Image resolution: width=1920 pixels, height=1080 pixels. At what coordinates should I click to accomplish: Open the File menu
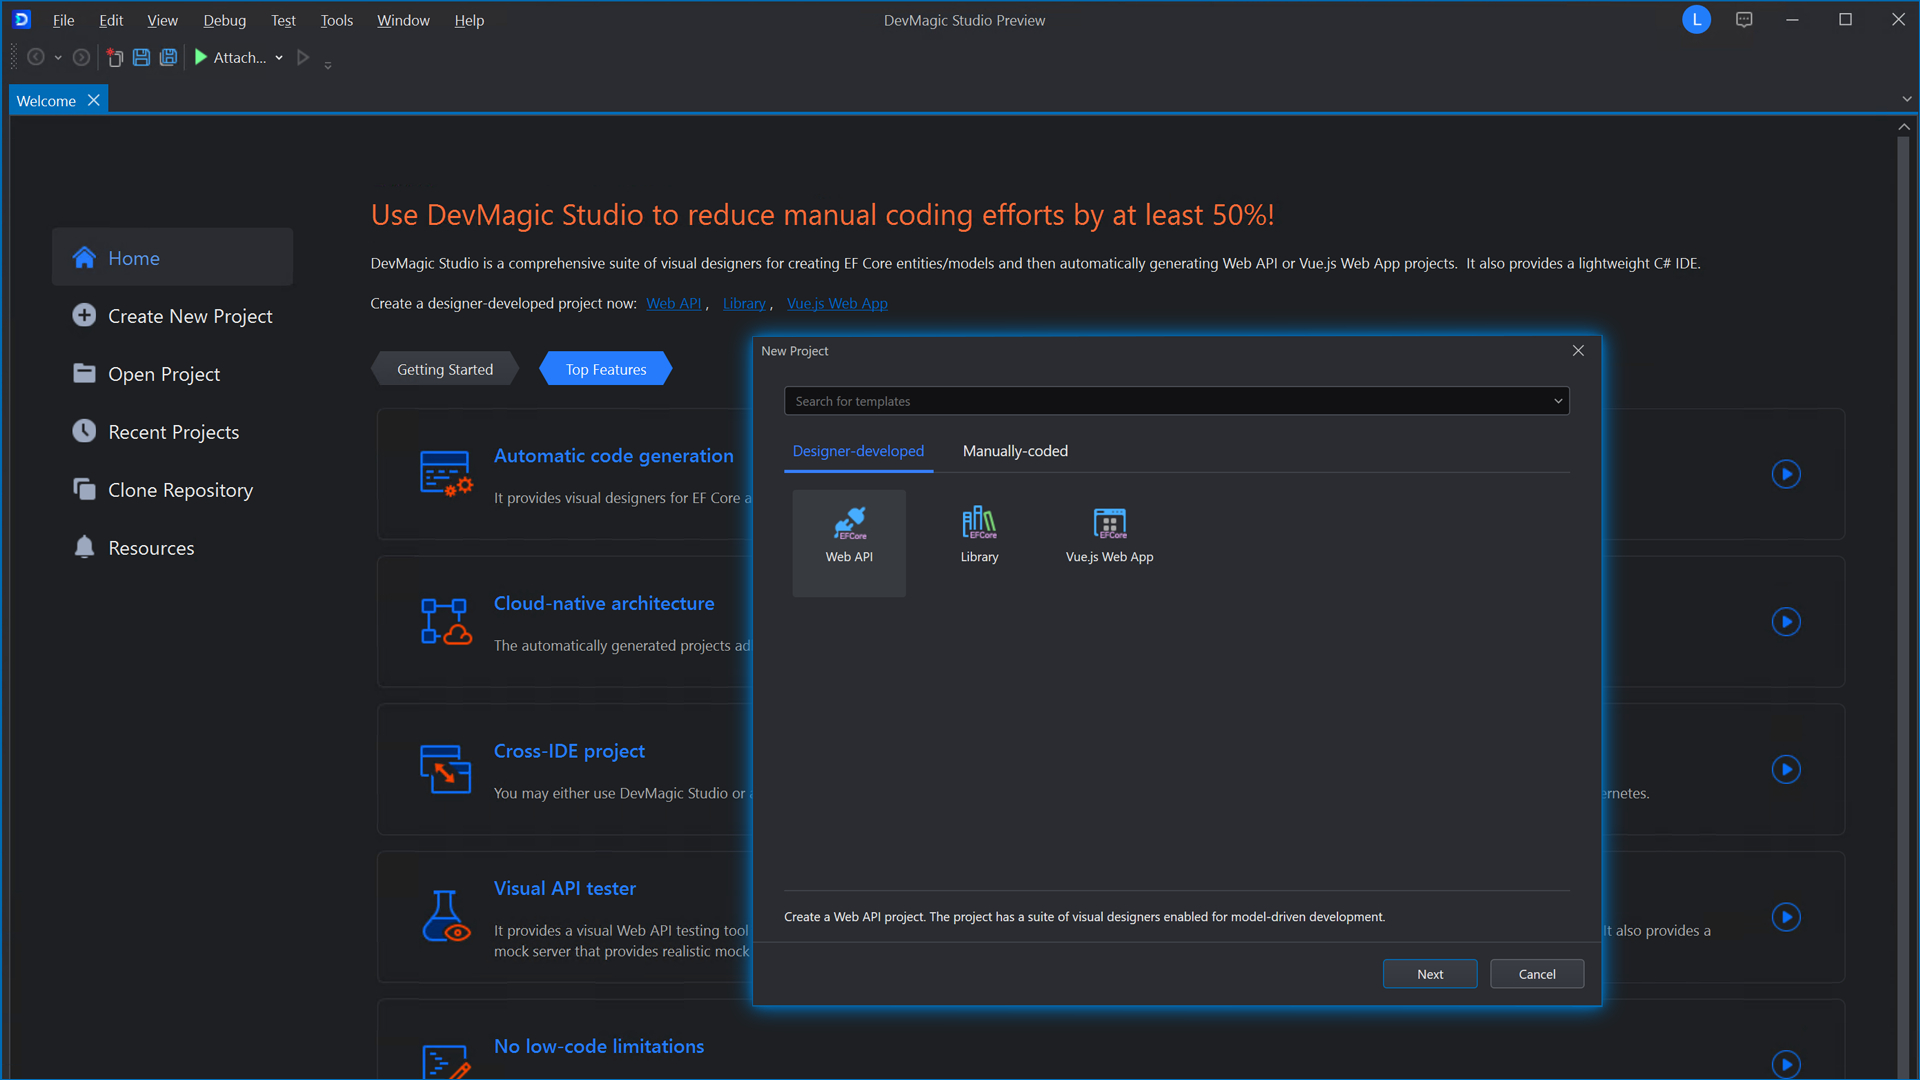(63, 20)
